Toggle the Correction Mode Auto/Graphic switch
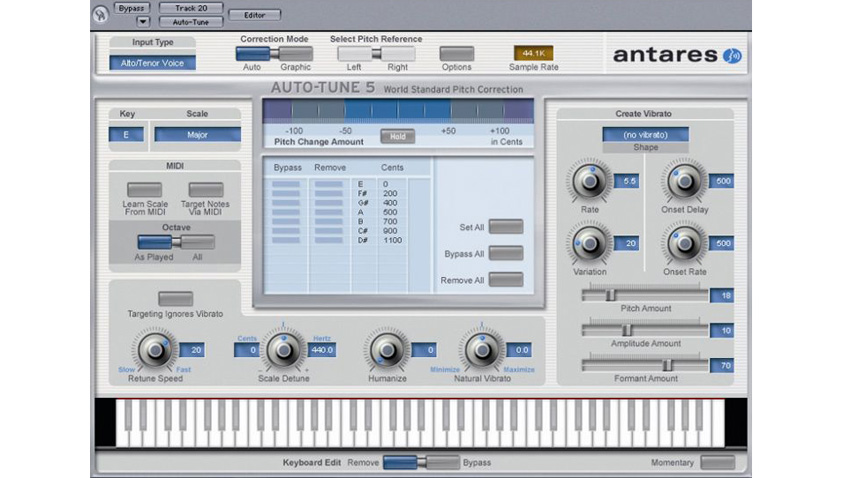The image size is (850, 478). pyautogui.click(x=274, y=54)
